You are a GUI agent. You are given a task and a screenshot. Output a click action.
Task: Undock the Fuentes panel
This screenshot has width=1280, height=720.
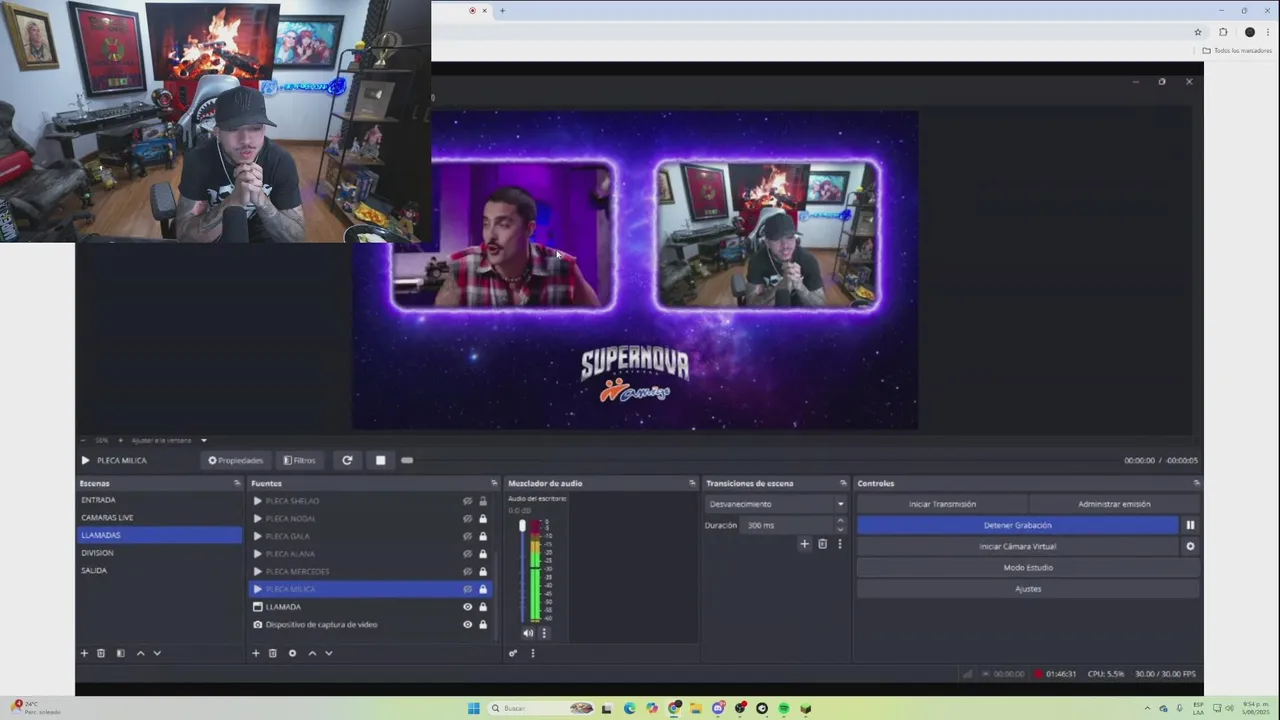coord(494,483)
